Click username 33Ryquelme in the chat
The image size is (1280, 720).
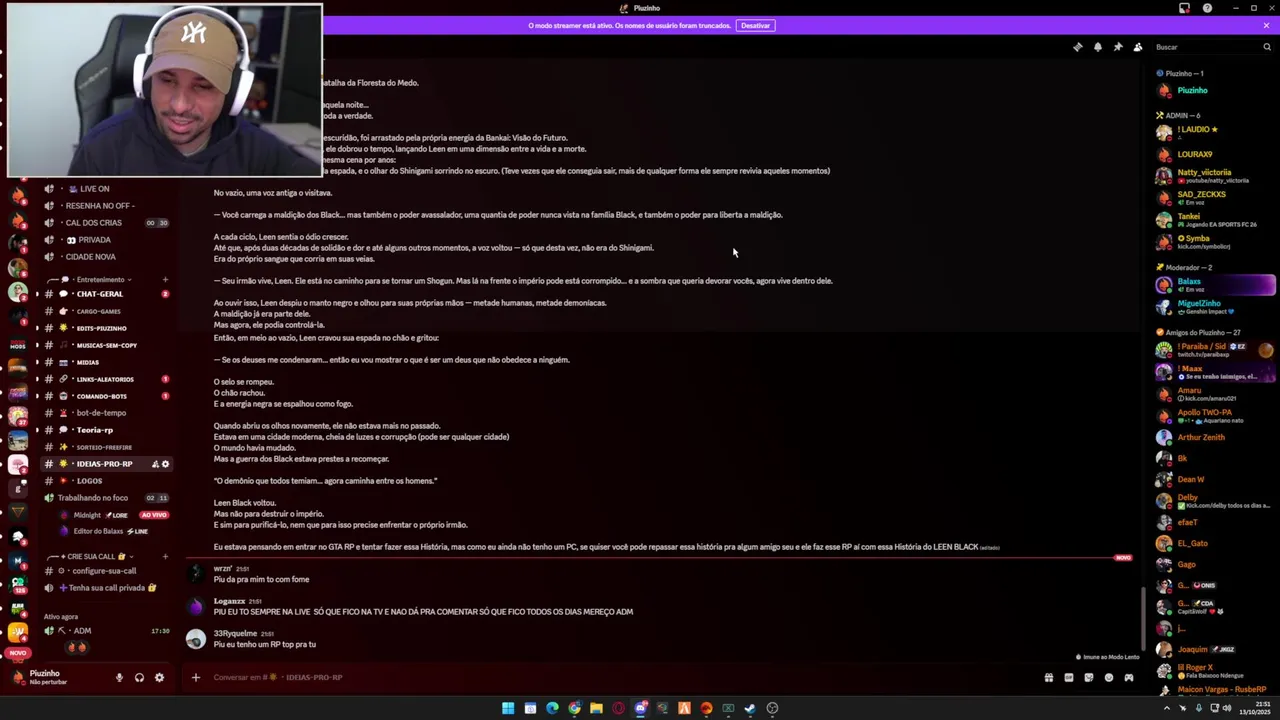[x=235, y=633]
